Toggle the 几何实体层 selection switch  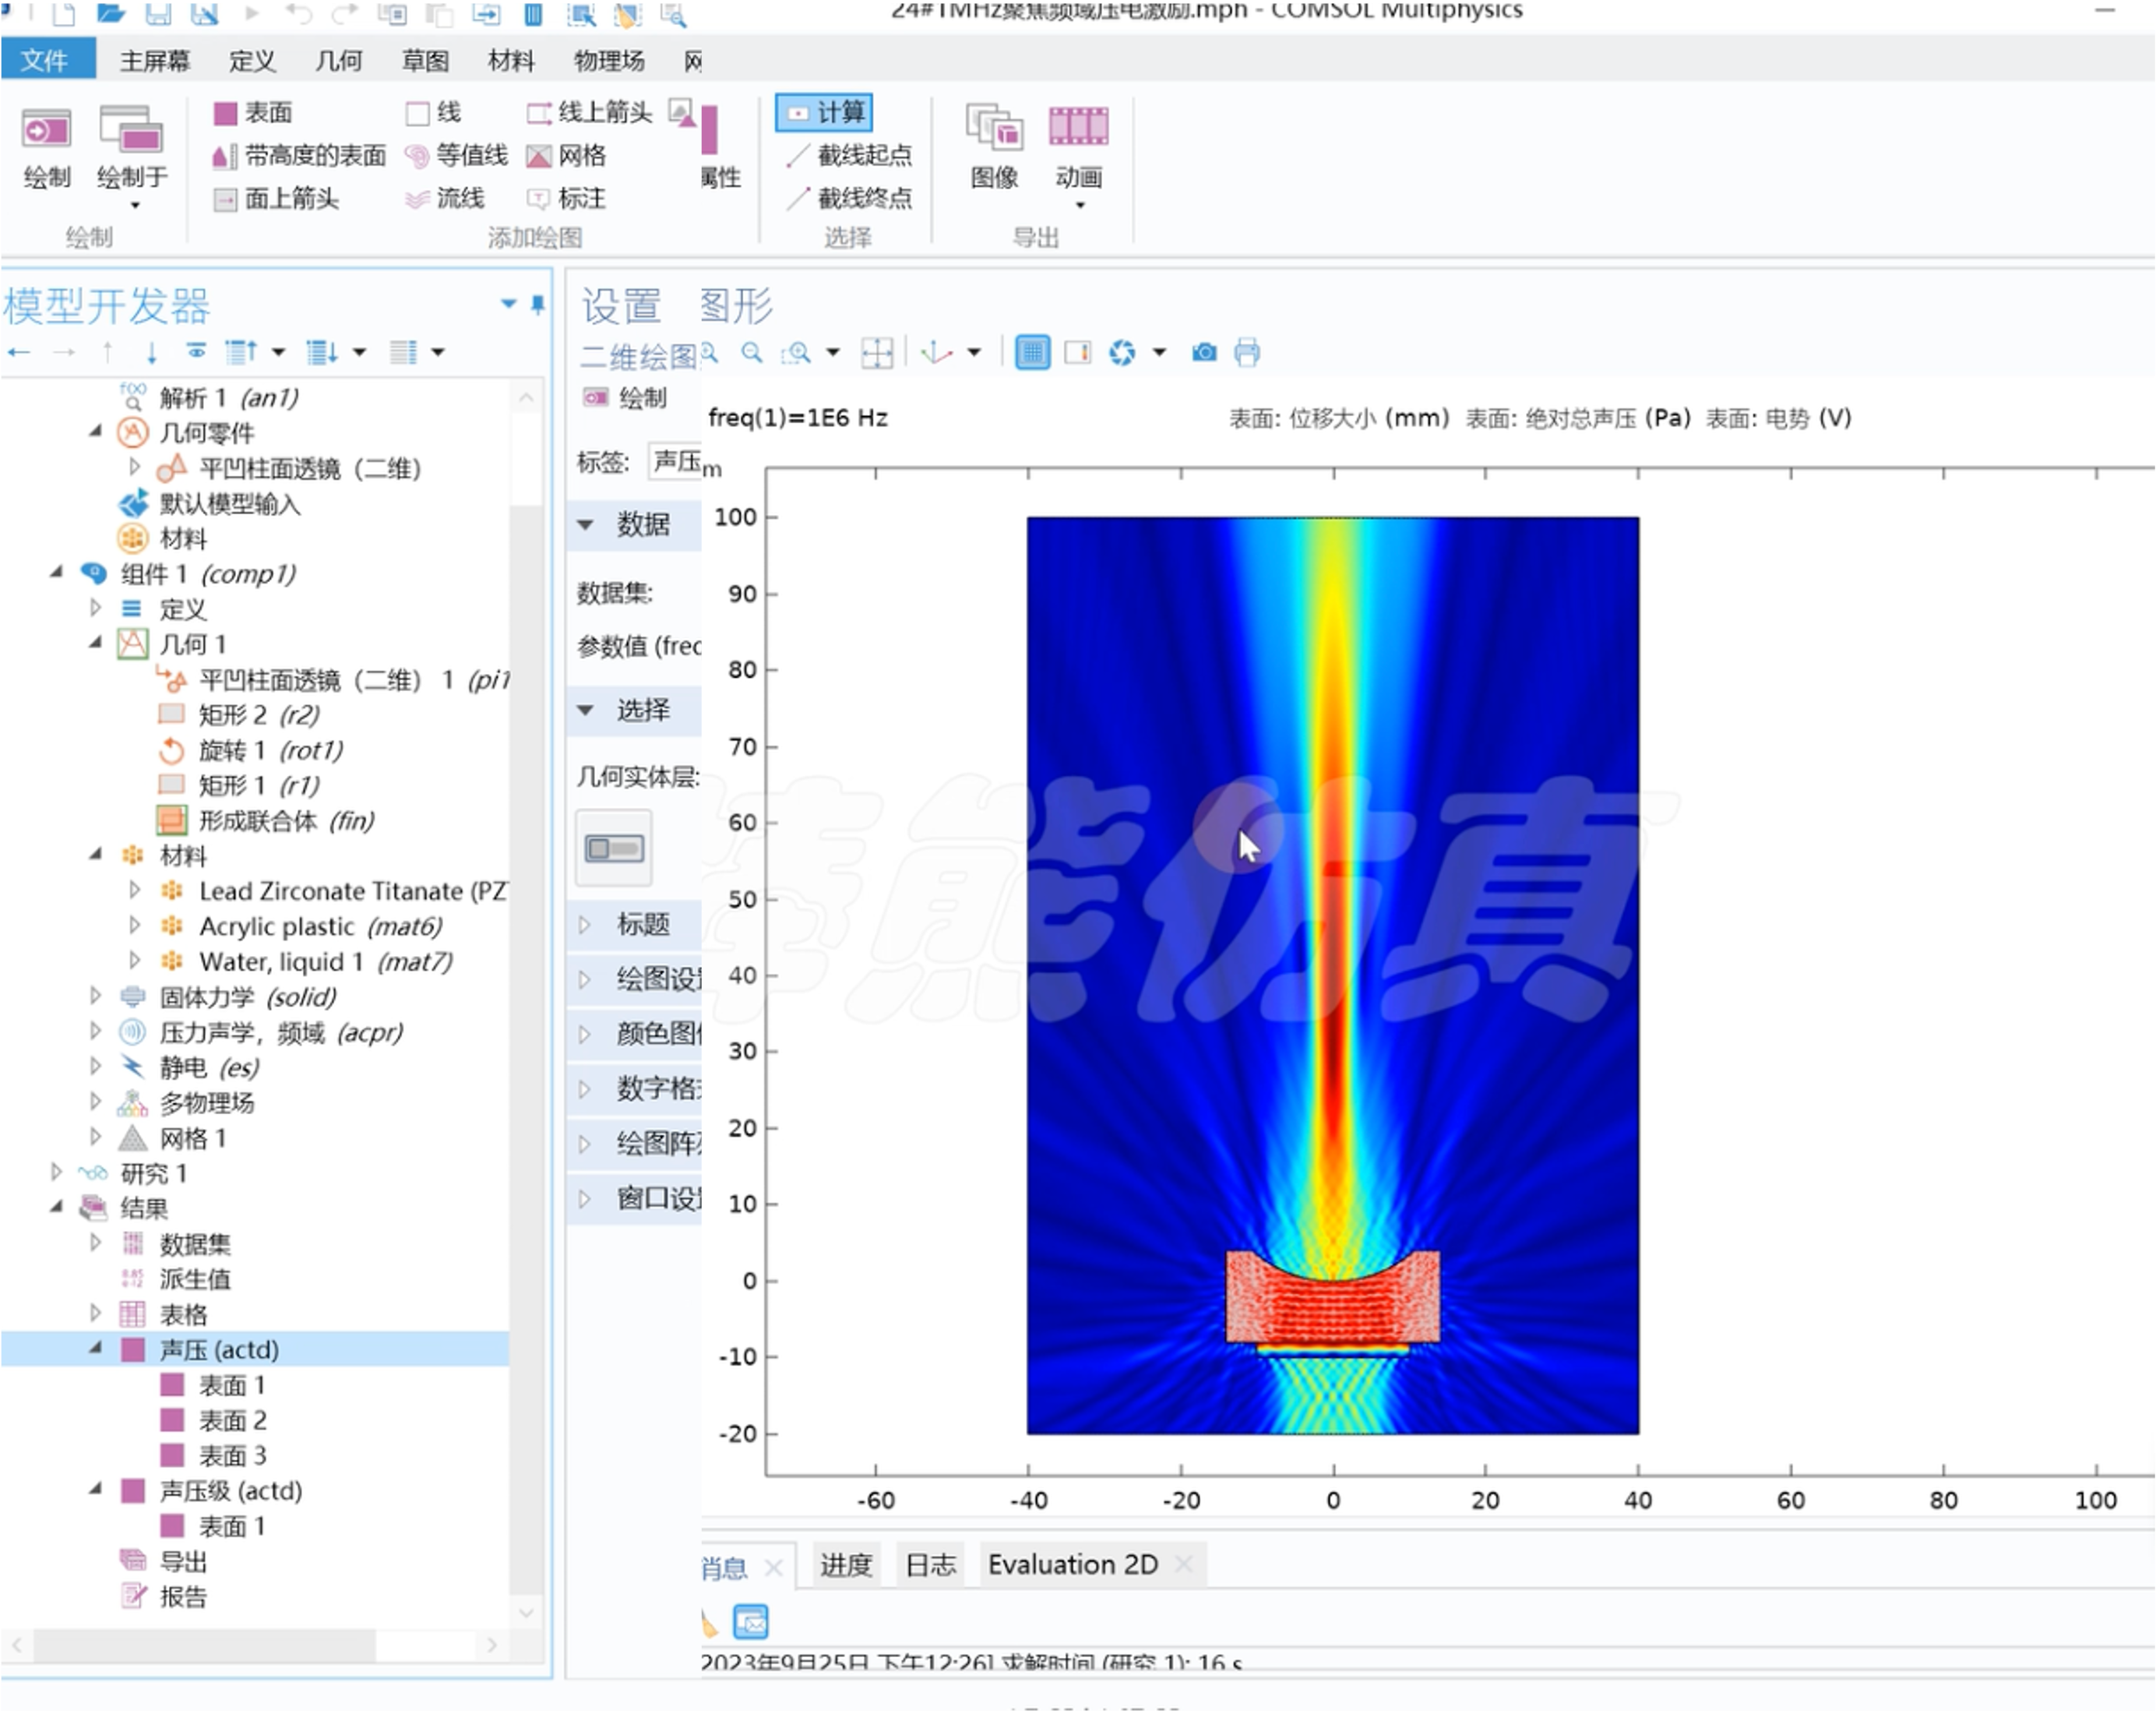614,849
